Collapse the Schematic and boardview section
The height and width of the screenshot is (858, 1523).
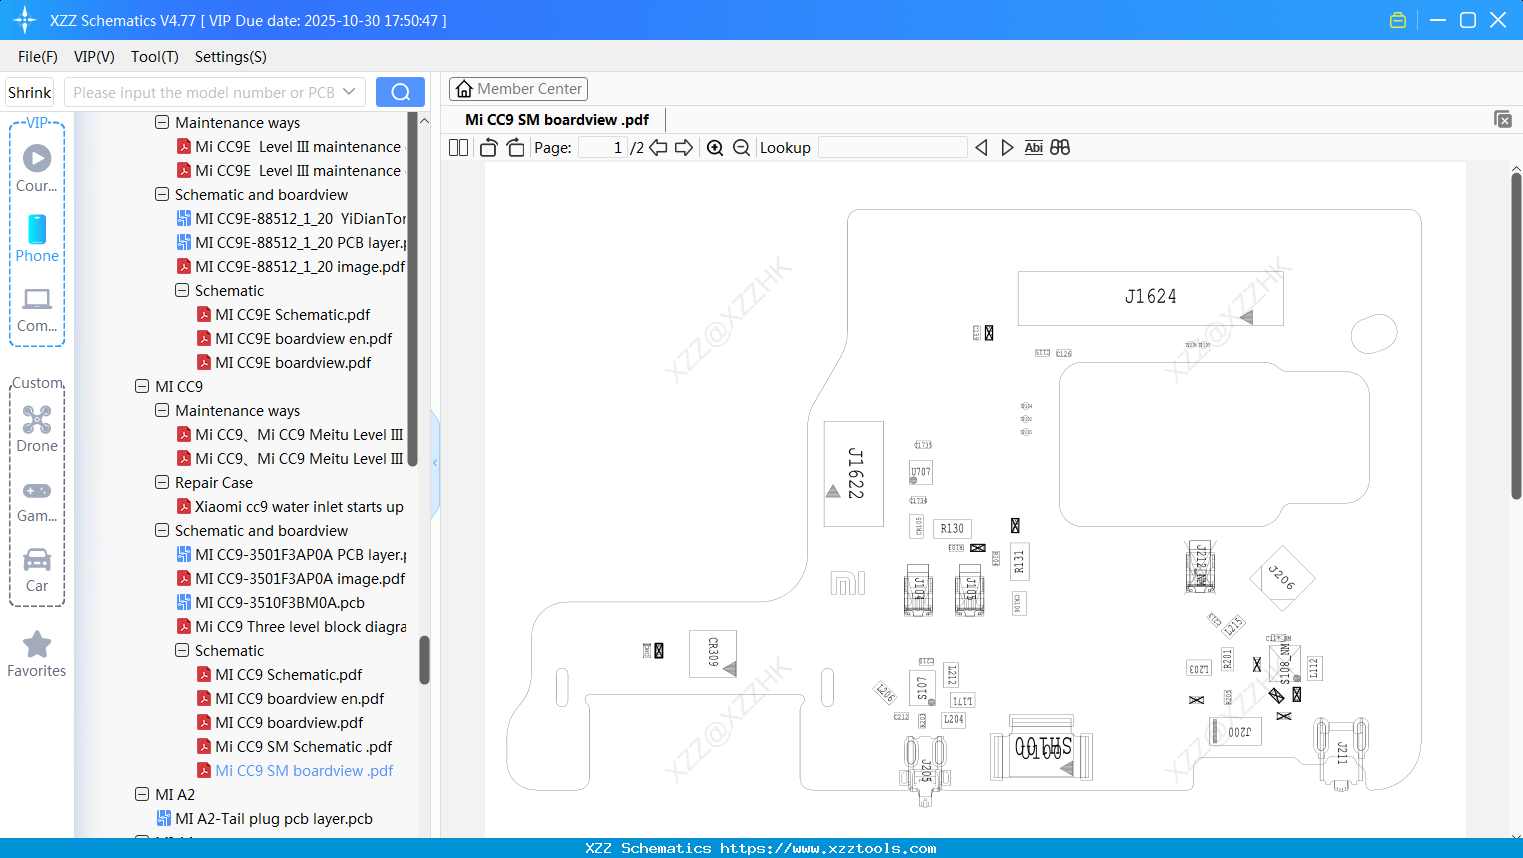tap(161, 530)
